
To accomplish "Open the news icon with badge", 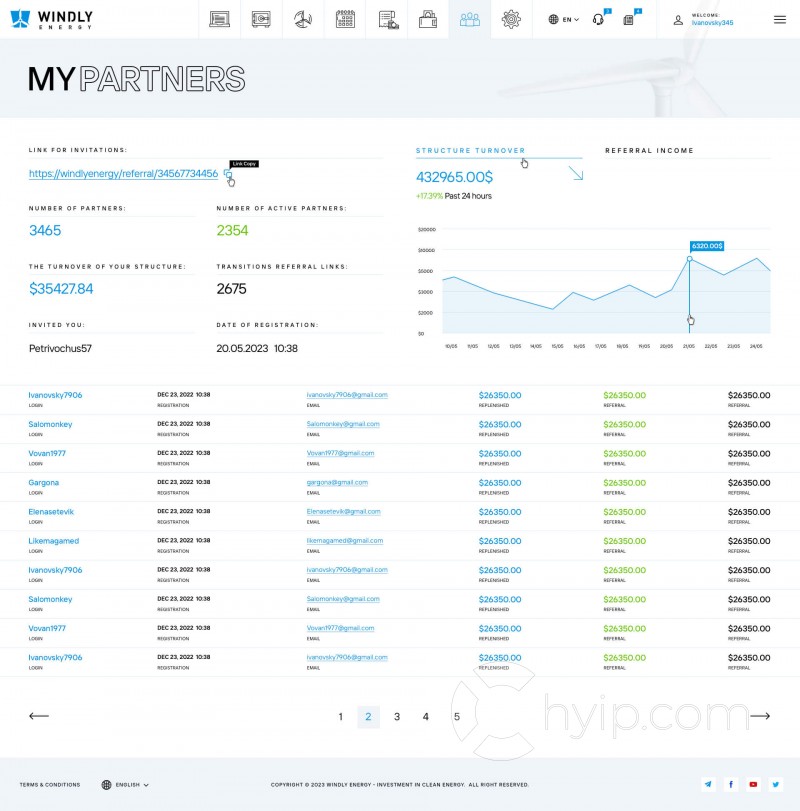I will coord(629,20).
